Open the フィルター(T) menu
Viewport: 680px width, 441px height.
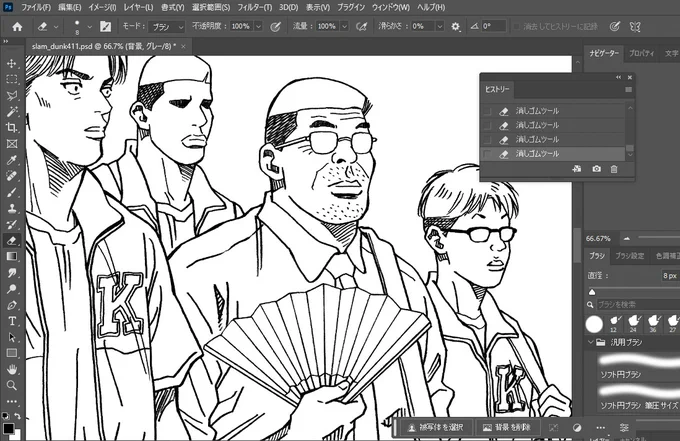coord(255,7)
